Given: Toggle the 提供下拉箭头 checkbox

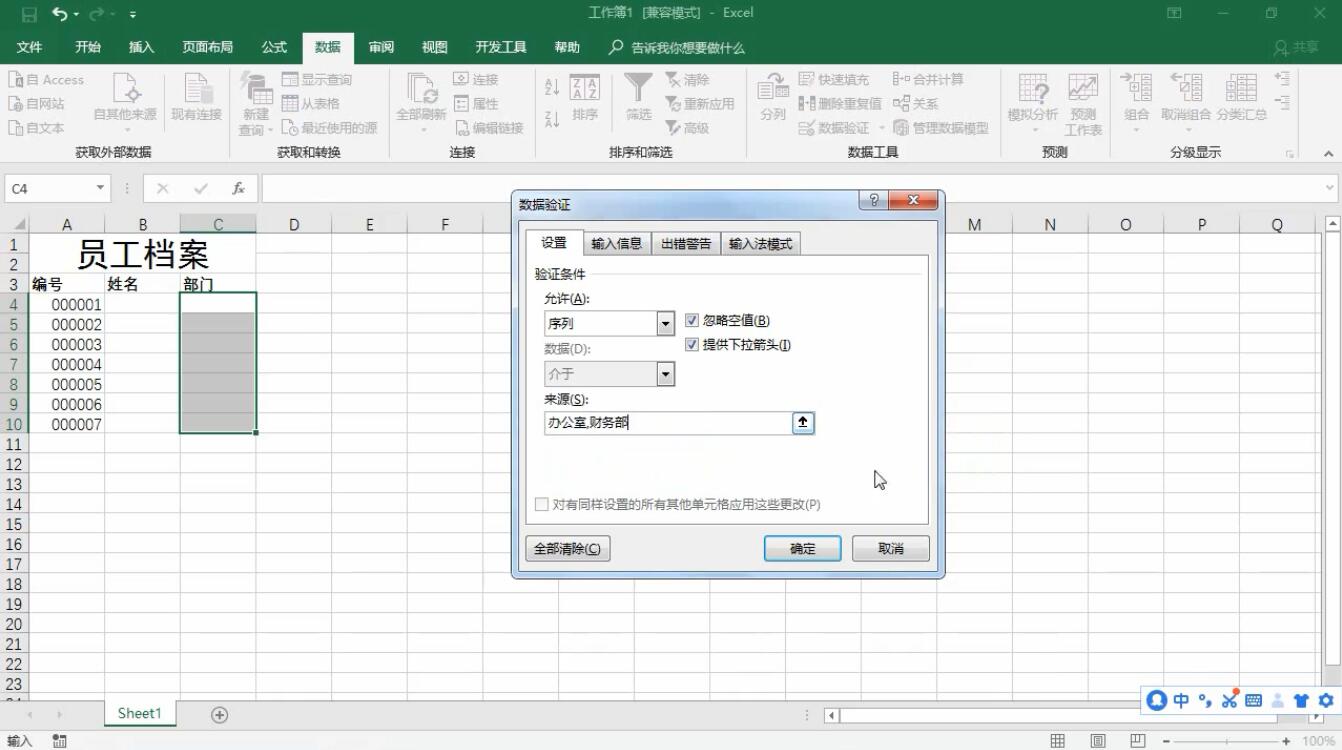Looking at the screenshot, I should (x=692, y=345).
